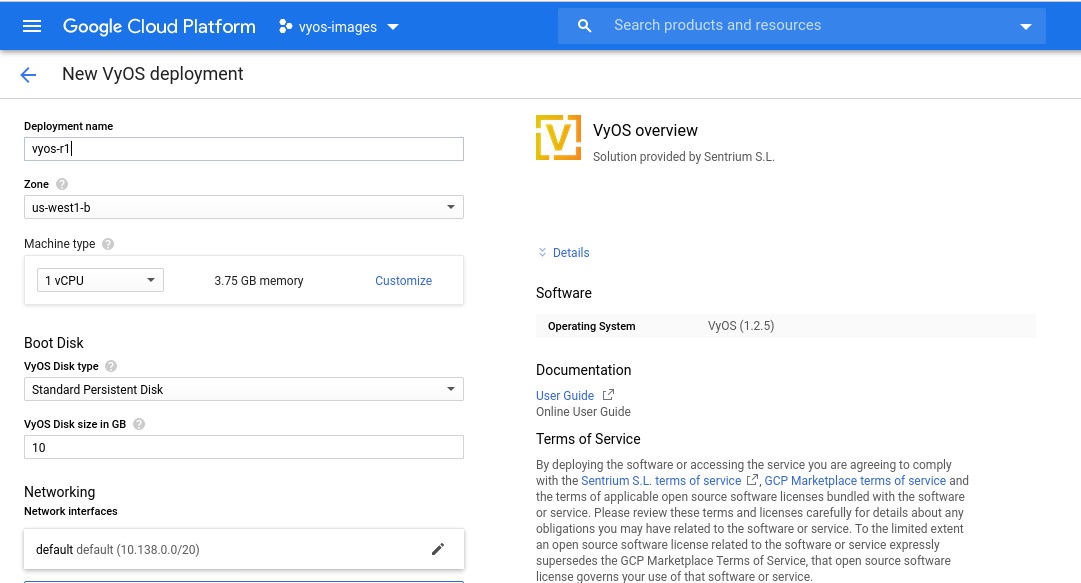The width and height of the screenshot is (1081, 583).
Task: Click the Deployment name input field
Action: (243, 149)
